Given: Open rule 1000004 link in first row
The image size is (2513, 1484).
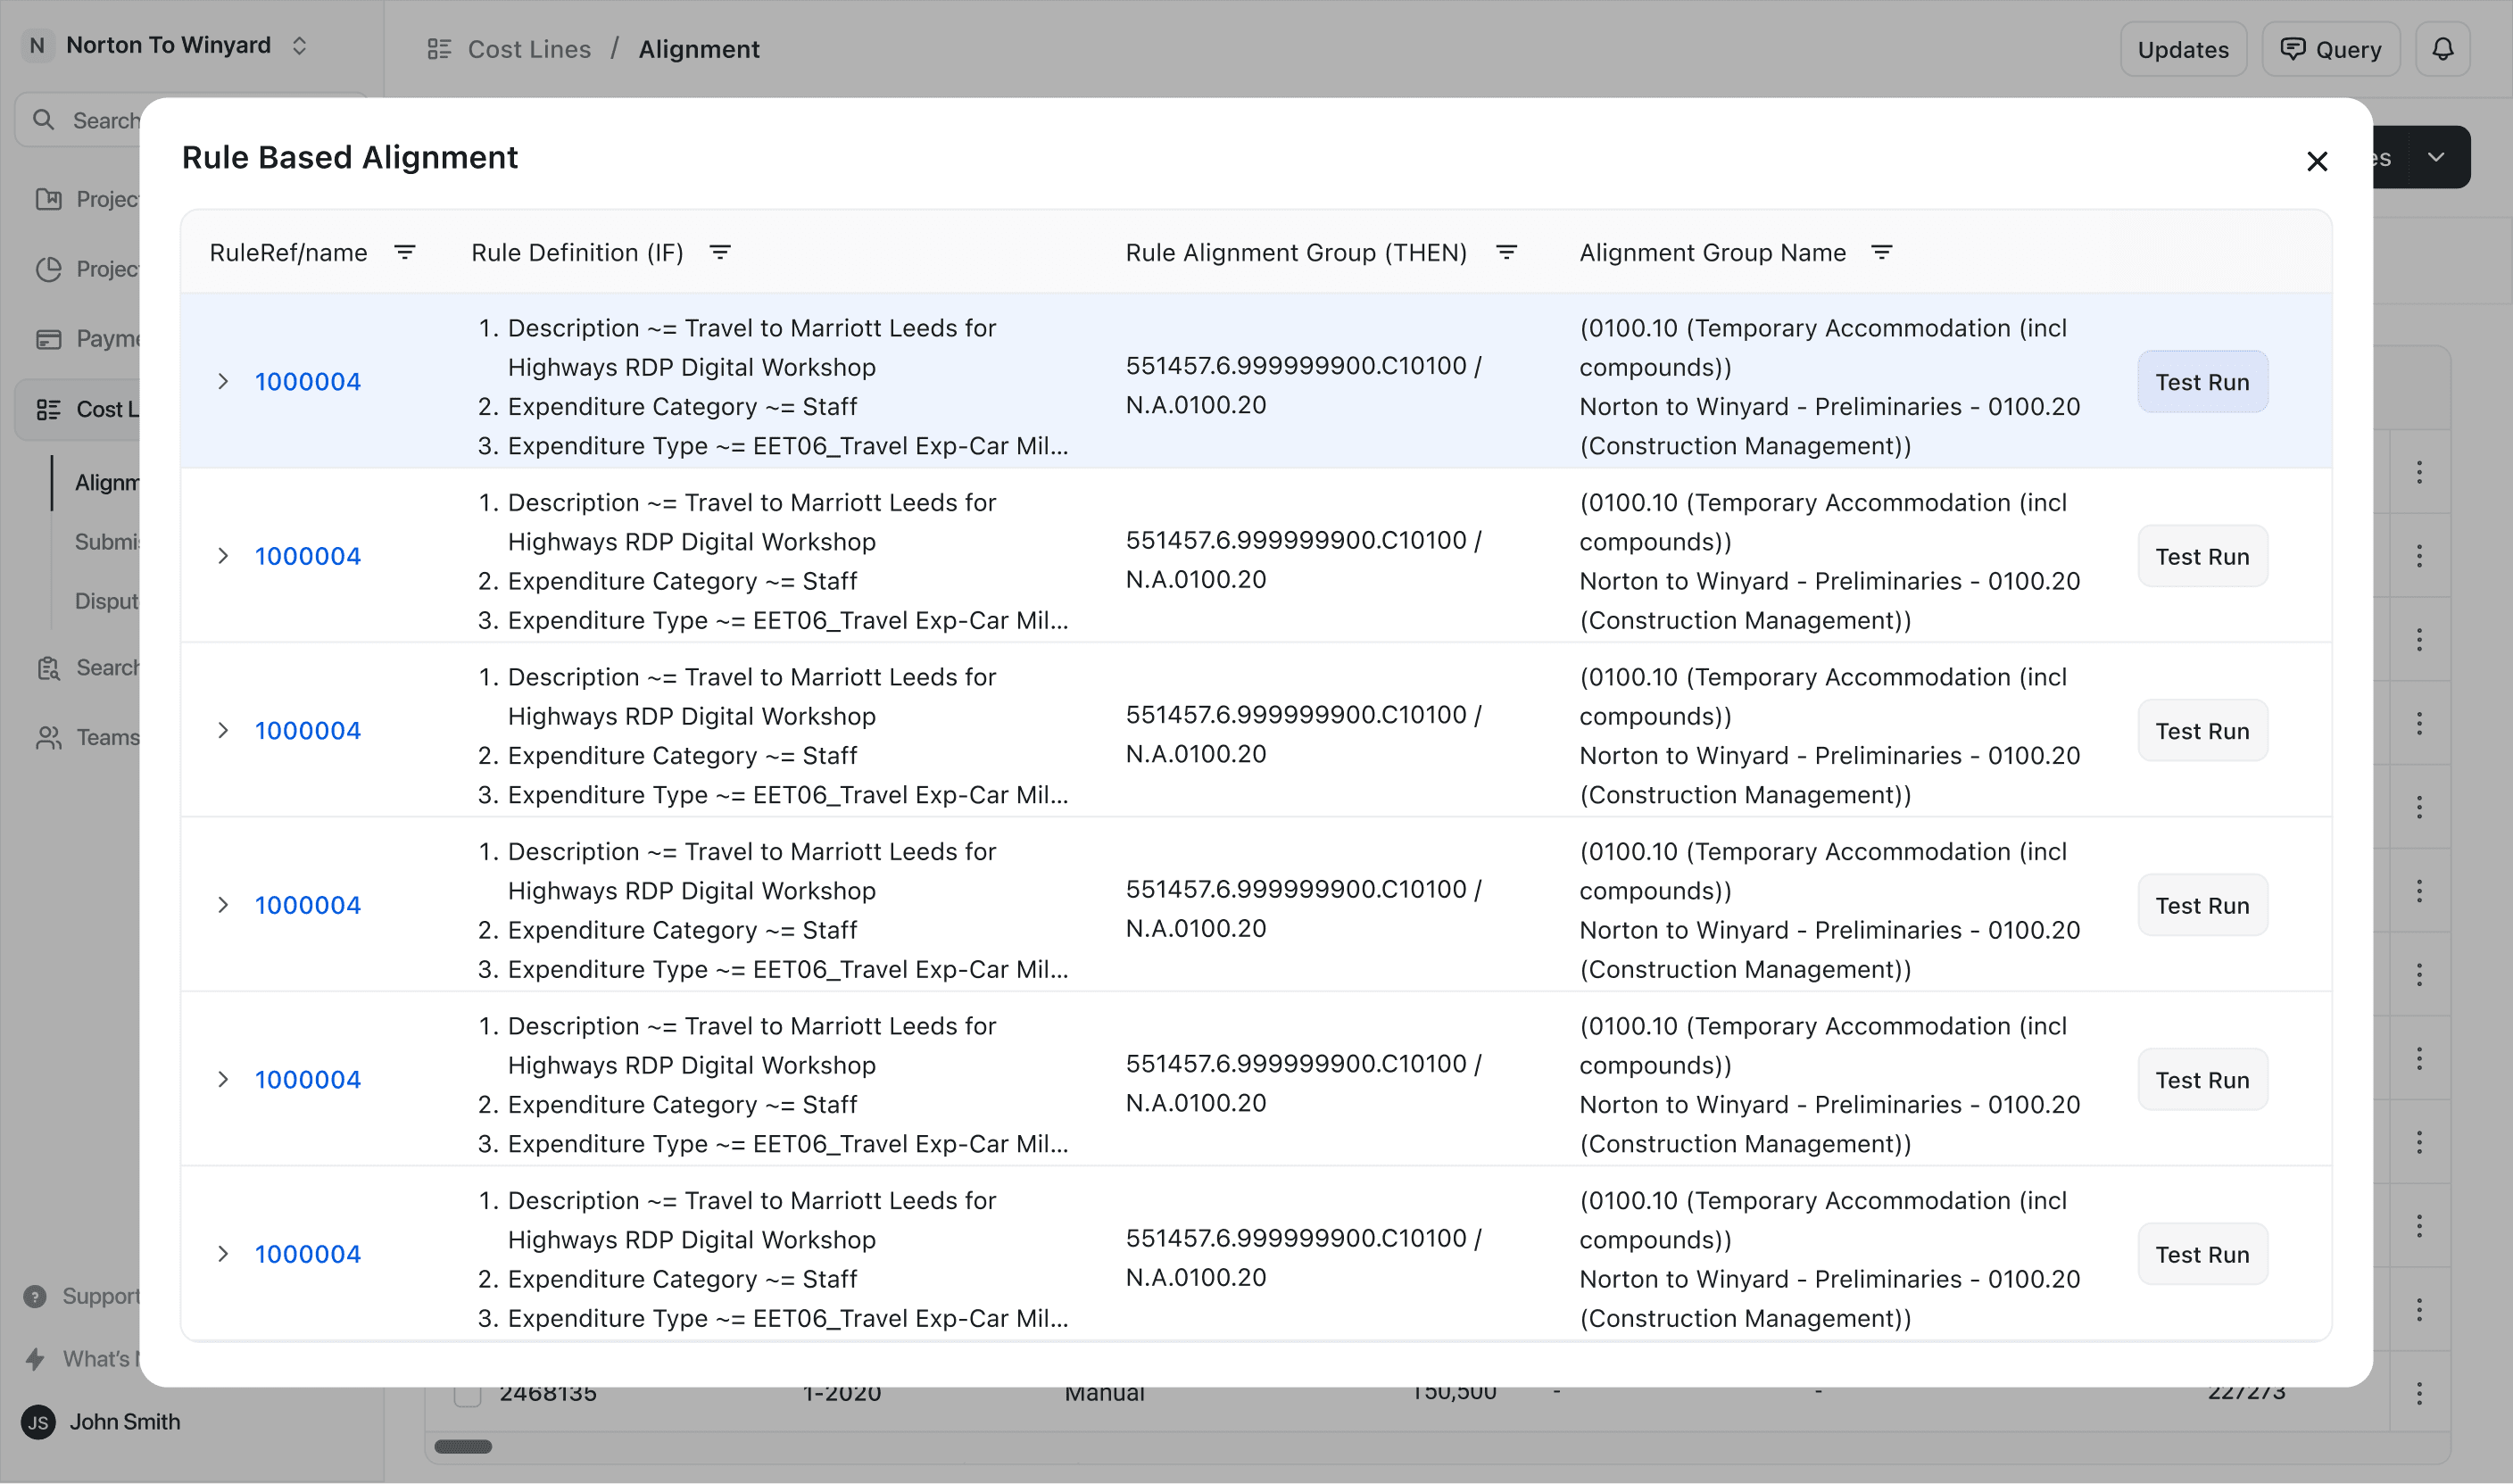Looking at the screenshot, I should click(307, 381).
